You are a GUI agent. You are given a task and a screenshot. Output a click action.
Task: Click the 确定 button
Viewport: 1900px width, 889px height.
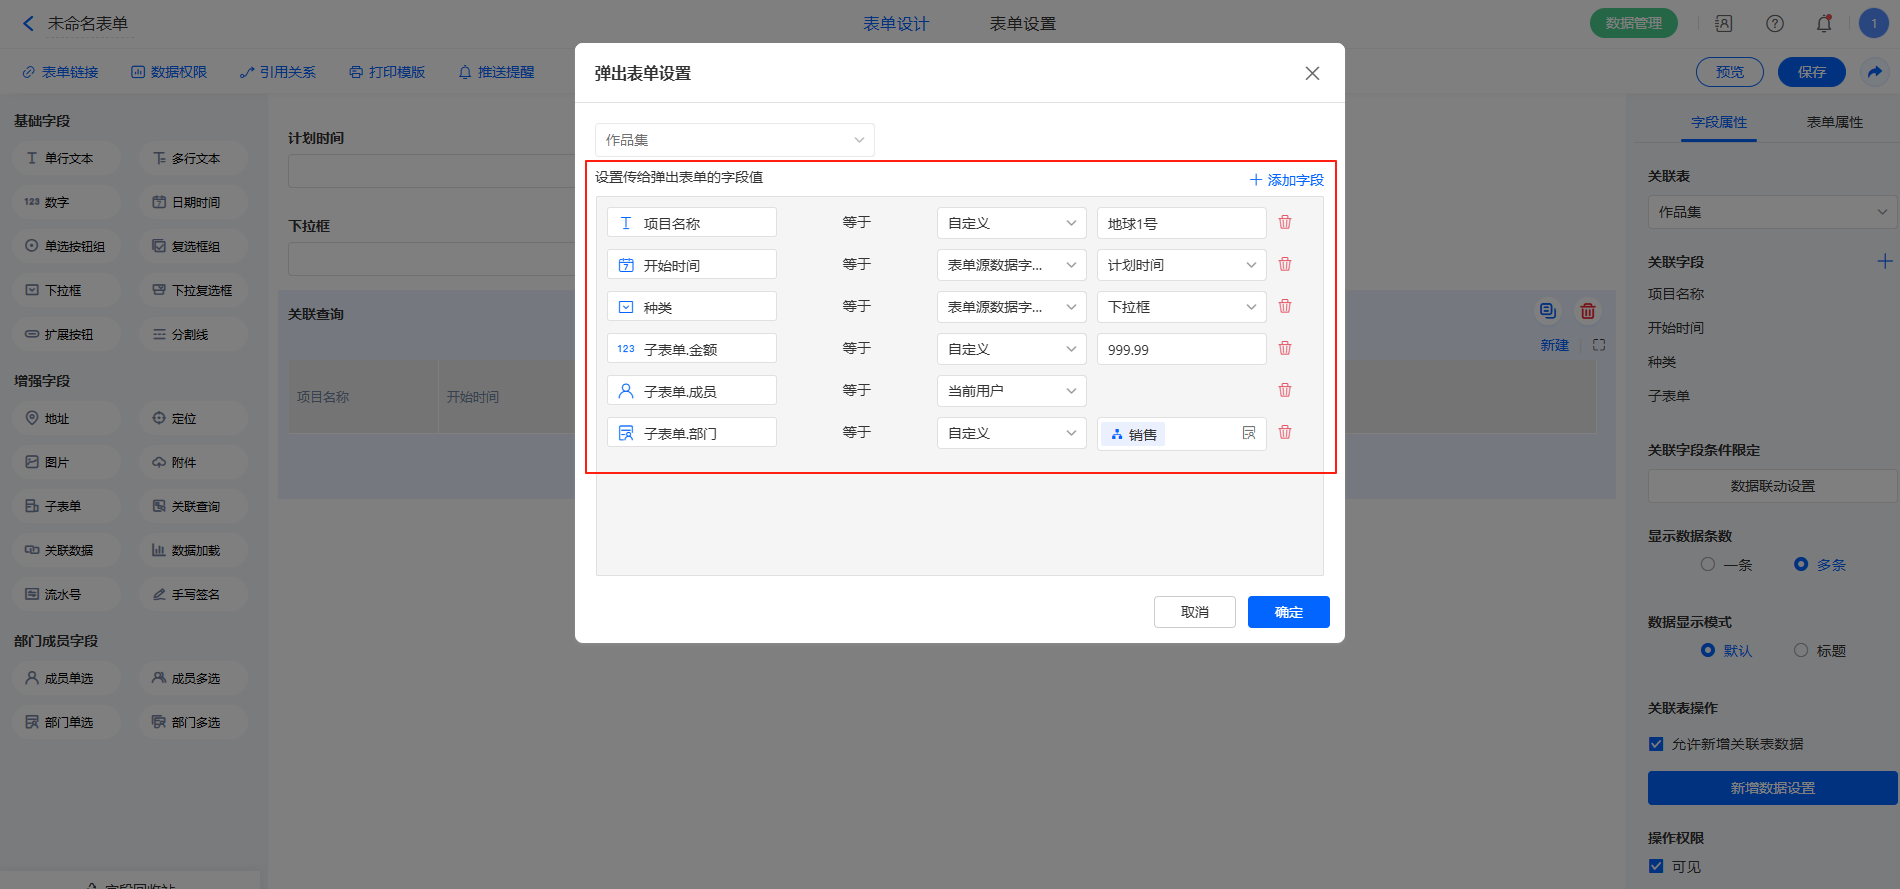pos(1288,612)
